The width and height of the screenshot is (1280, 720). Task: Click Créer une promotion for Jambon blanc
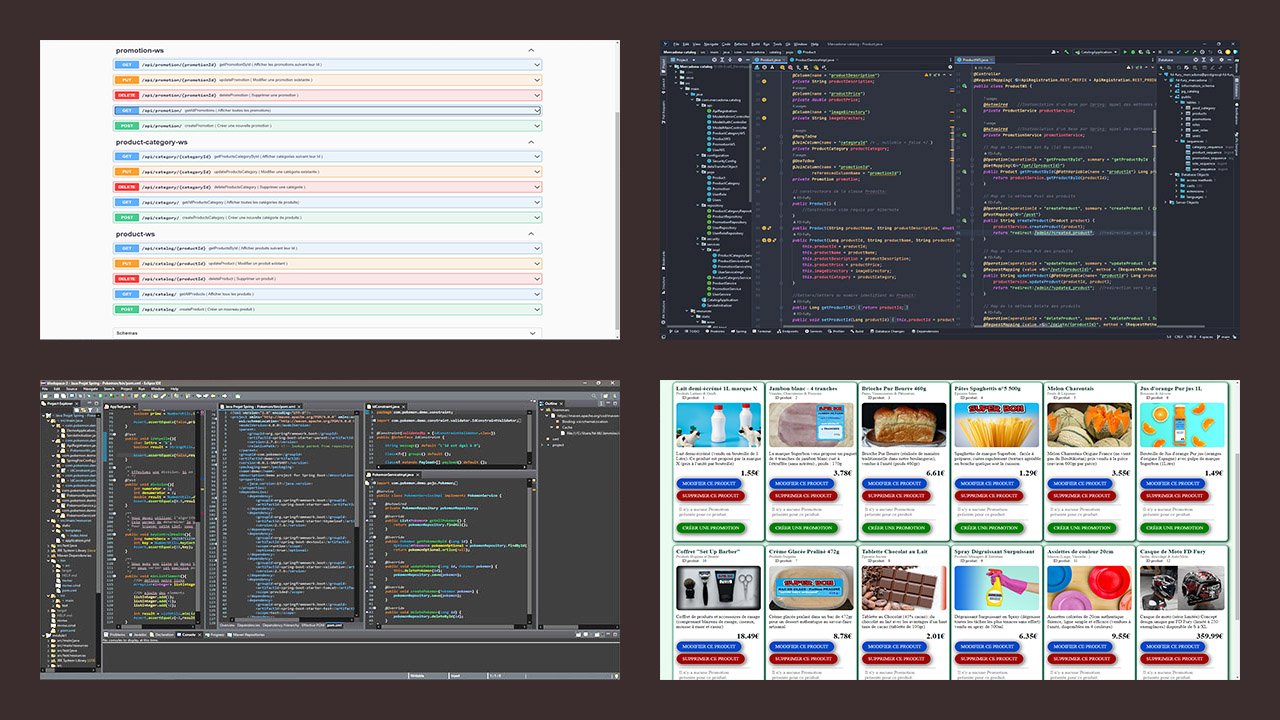coord(803,528)
